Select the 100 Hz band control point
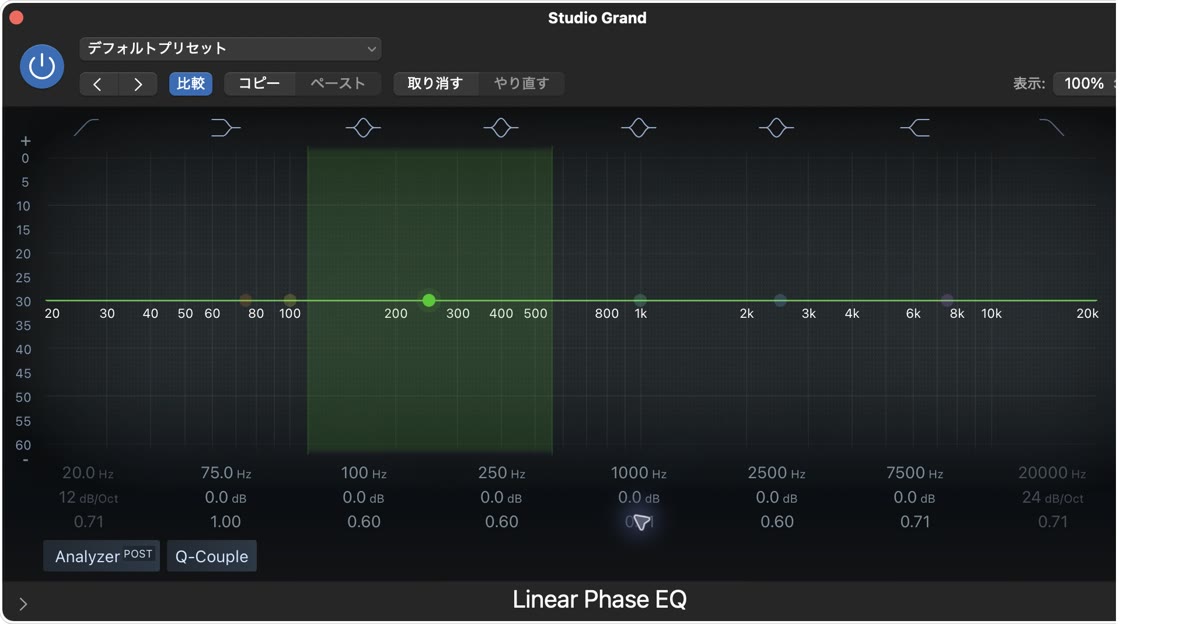Viewport: 1200px width, 624px height. click(290, 300)
